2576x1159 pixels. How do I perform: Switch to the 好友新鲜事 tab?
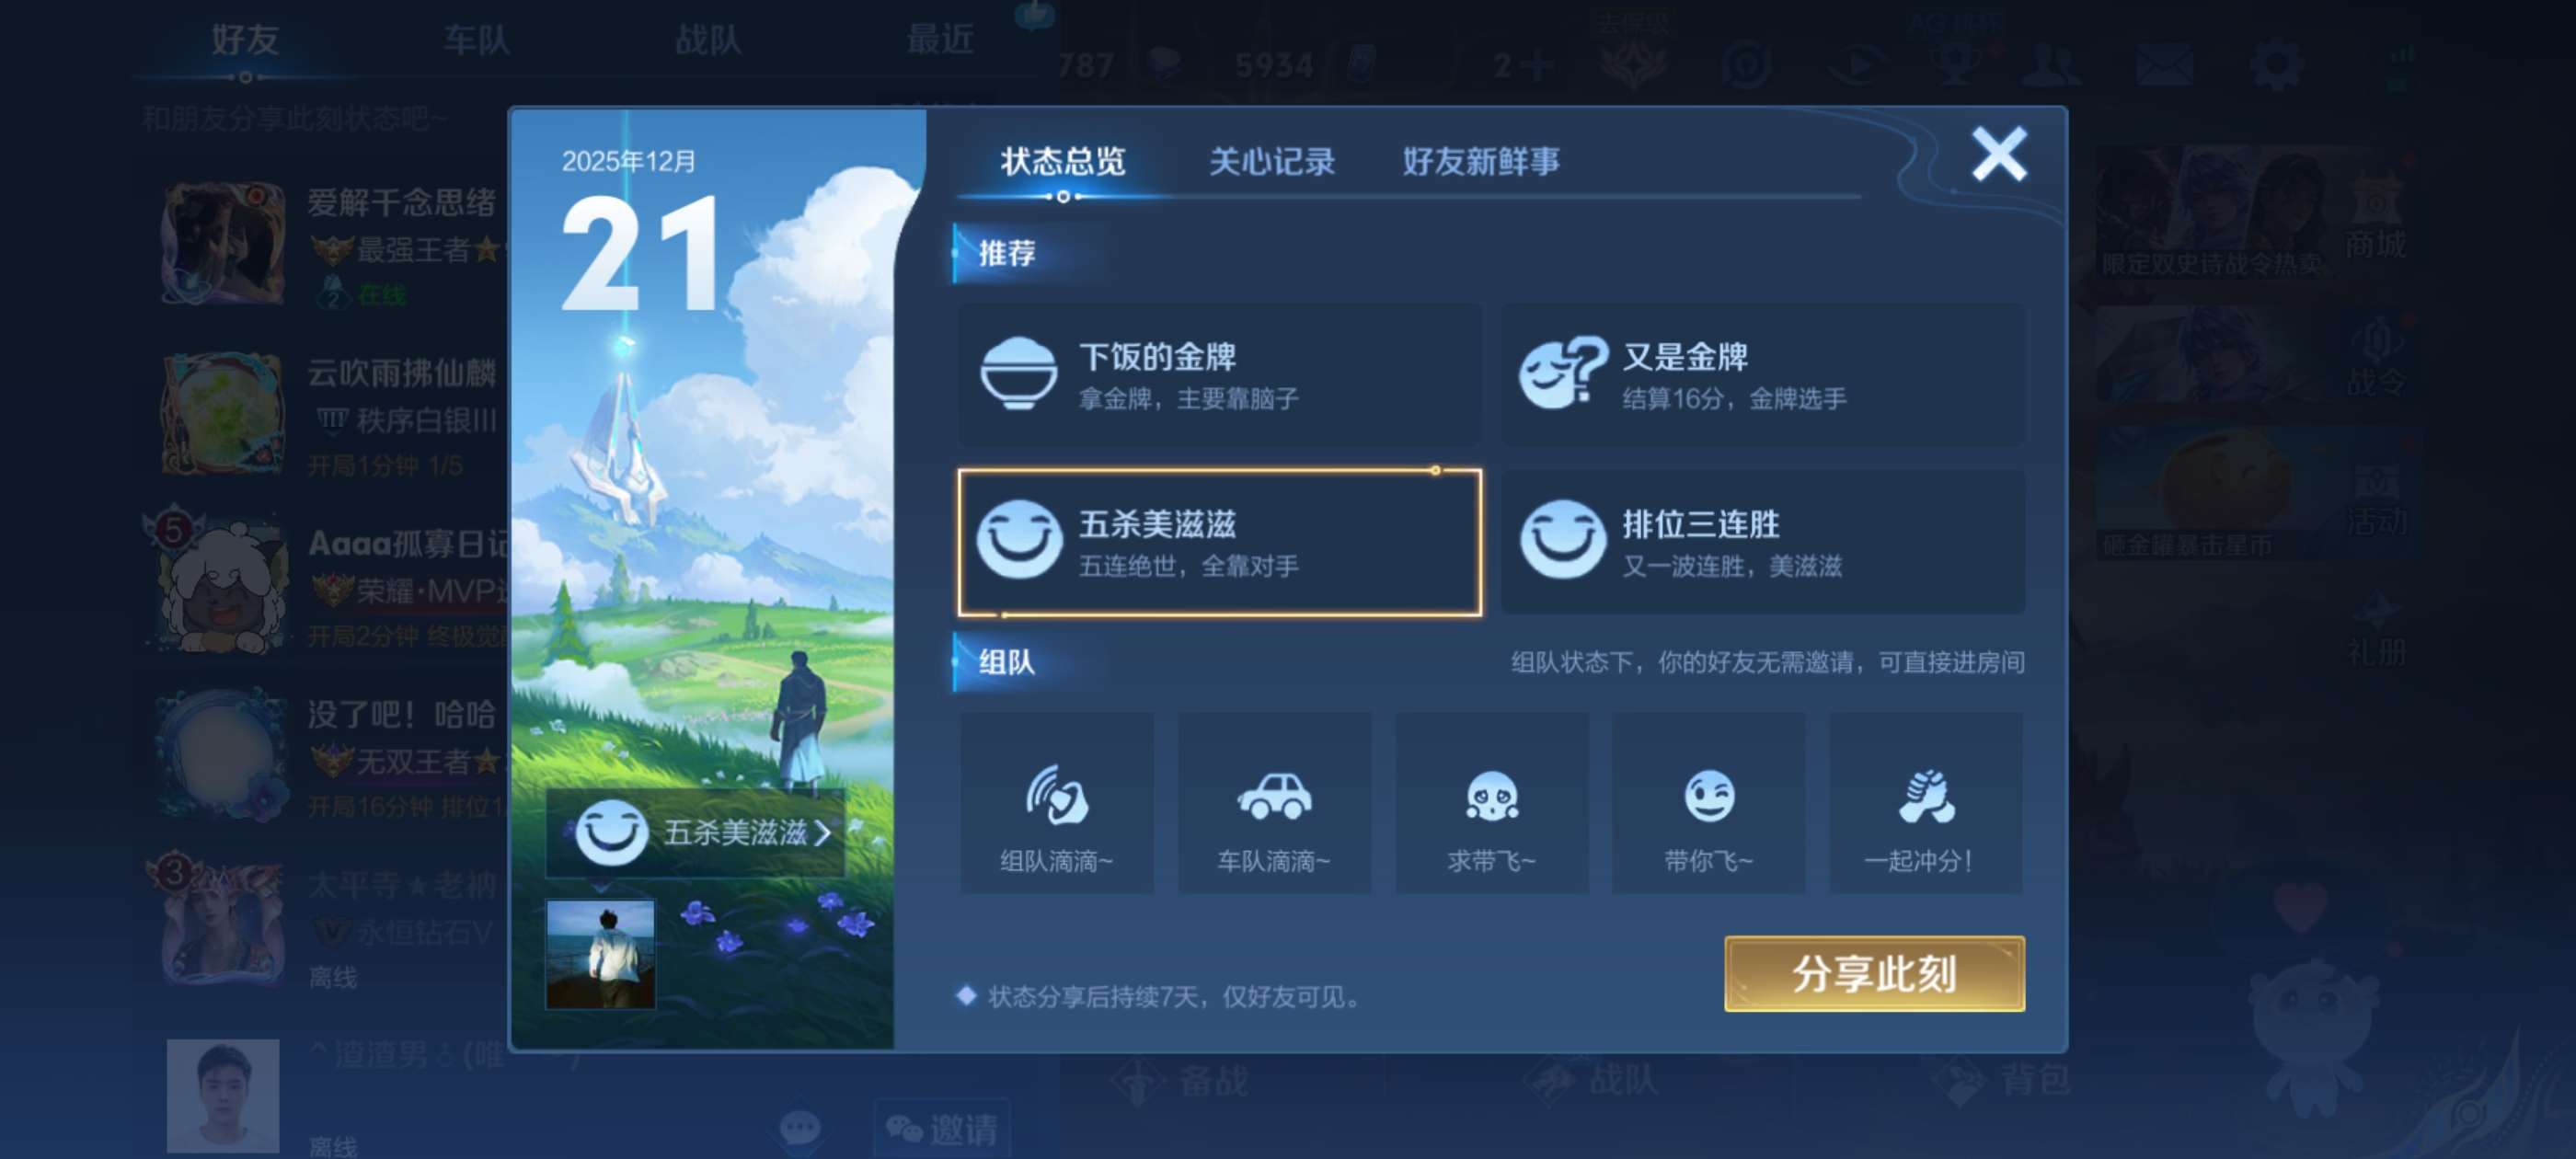pyautogui.click(x=1480, y=161)
